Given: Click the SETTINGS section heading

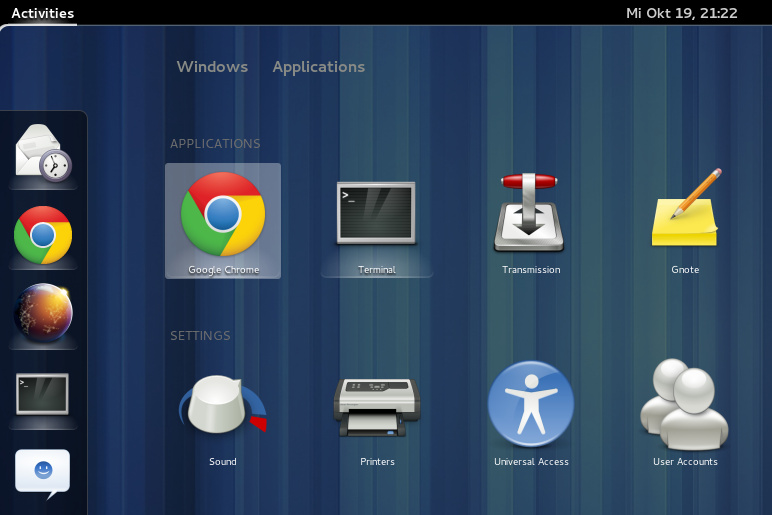Looking at the screenshot, I should (x=200, y=336).
